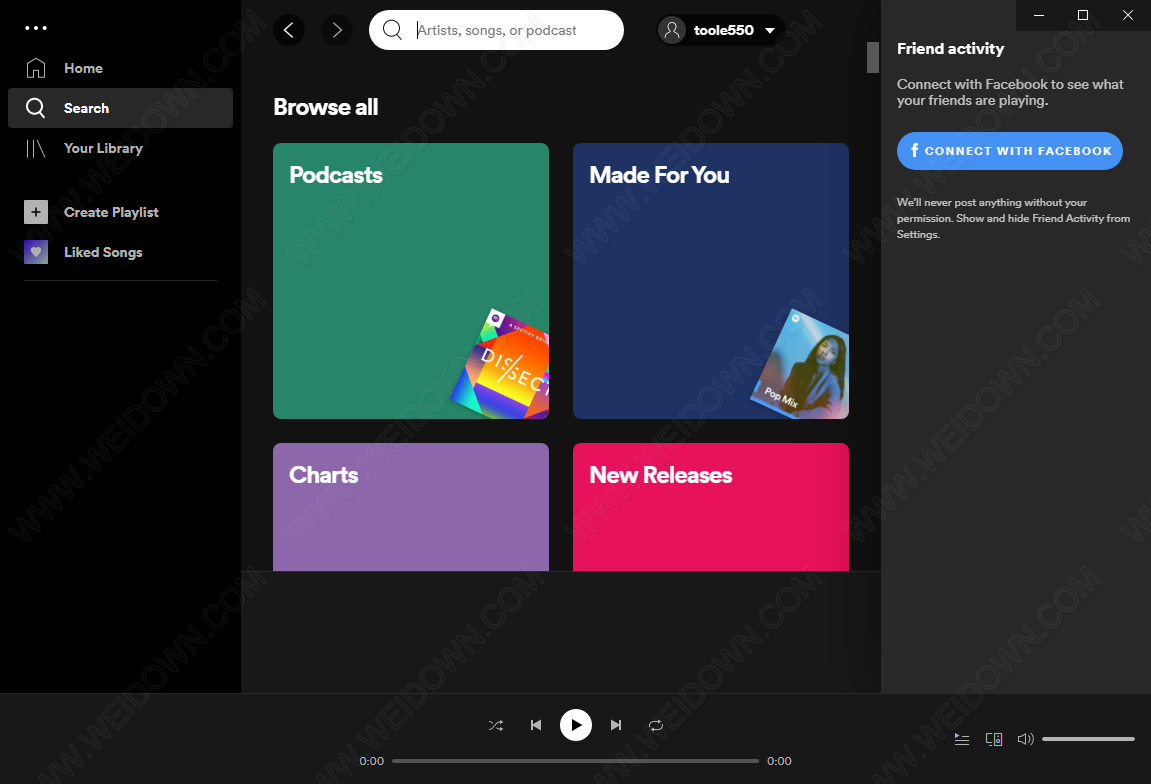Click the Pop Mix cover thumbnail
The image size is (1151, 784).
(x=799, y=364)
